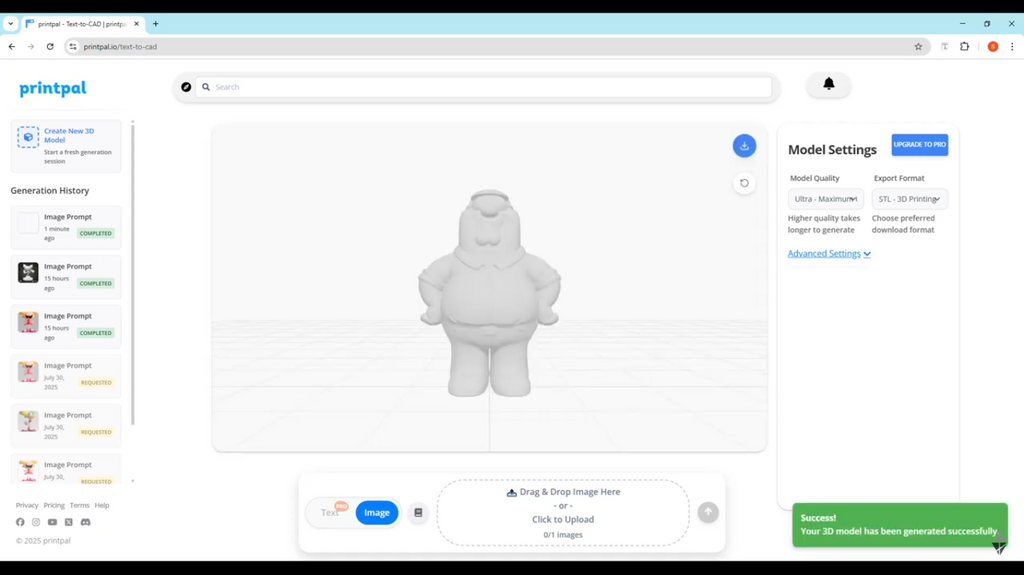The height and width of the screenshot is (575, 1024).
Task: Click the drag and drop upload area
Action: click(x=563, y=513)
